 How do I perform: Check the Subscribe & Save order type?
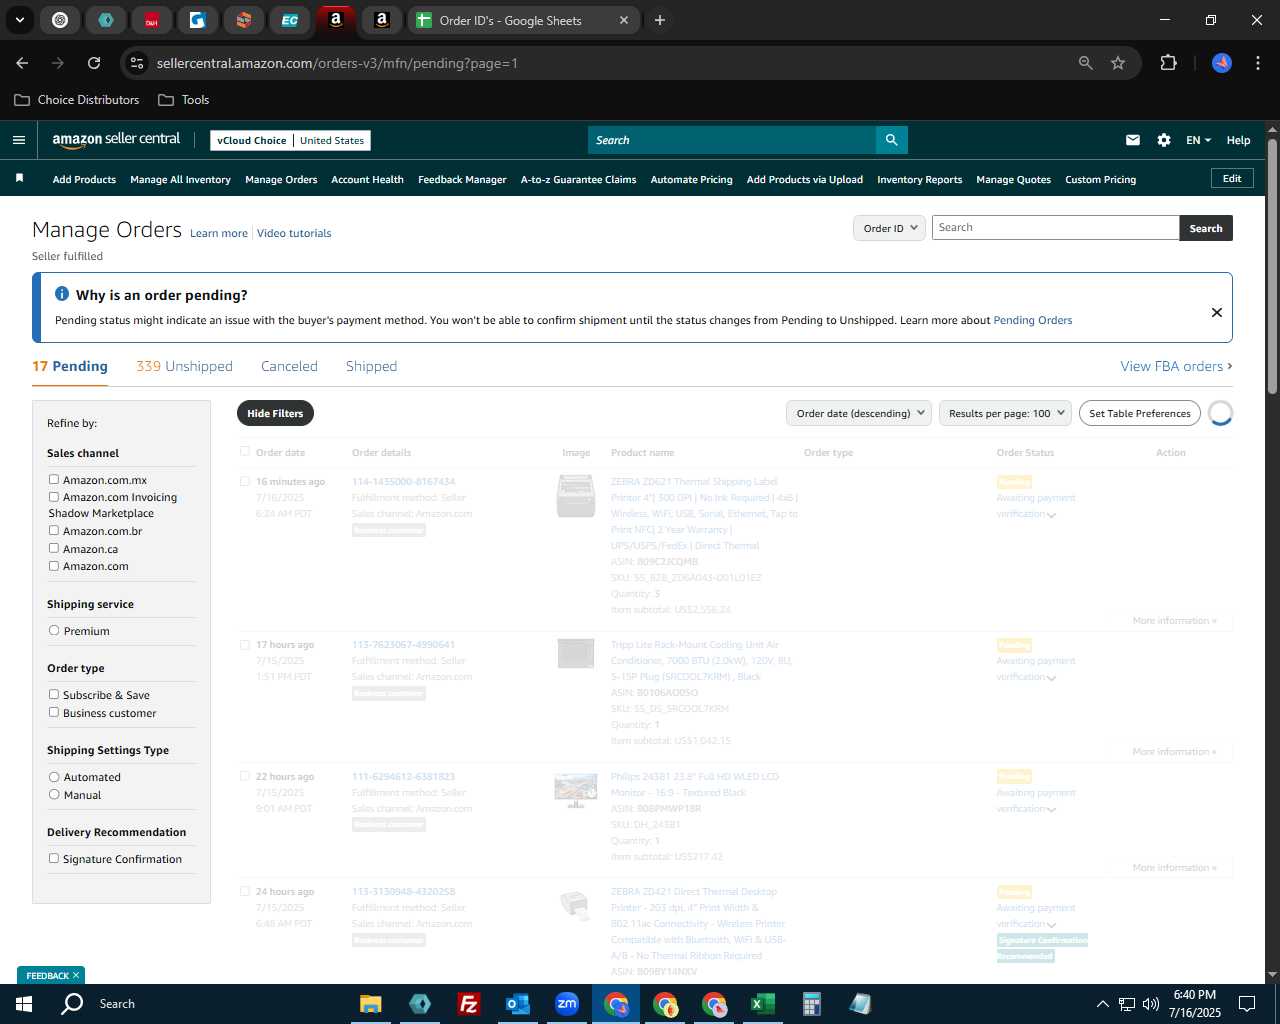pyautogui.click(x=54, y=695)
